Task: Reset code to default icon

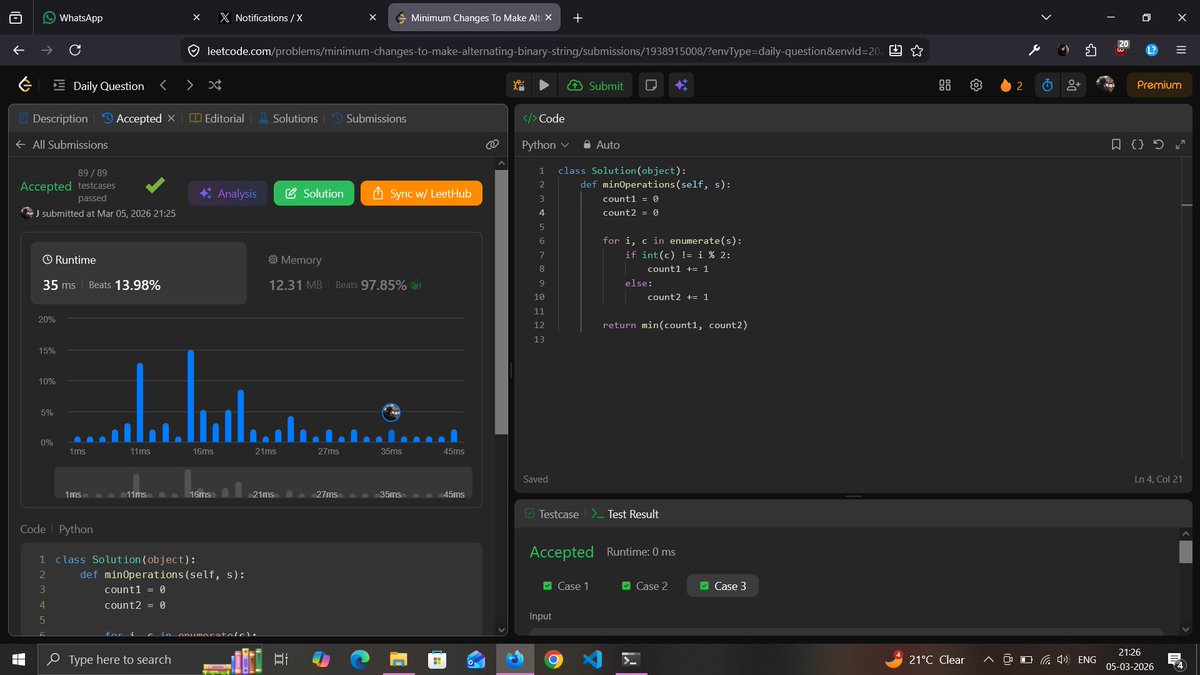Action: point(1158,145)
